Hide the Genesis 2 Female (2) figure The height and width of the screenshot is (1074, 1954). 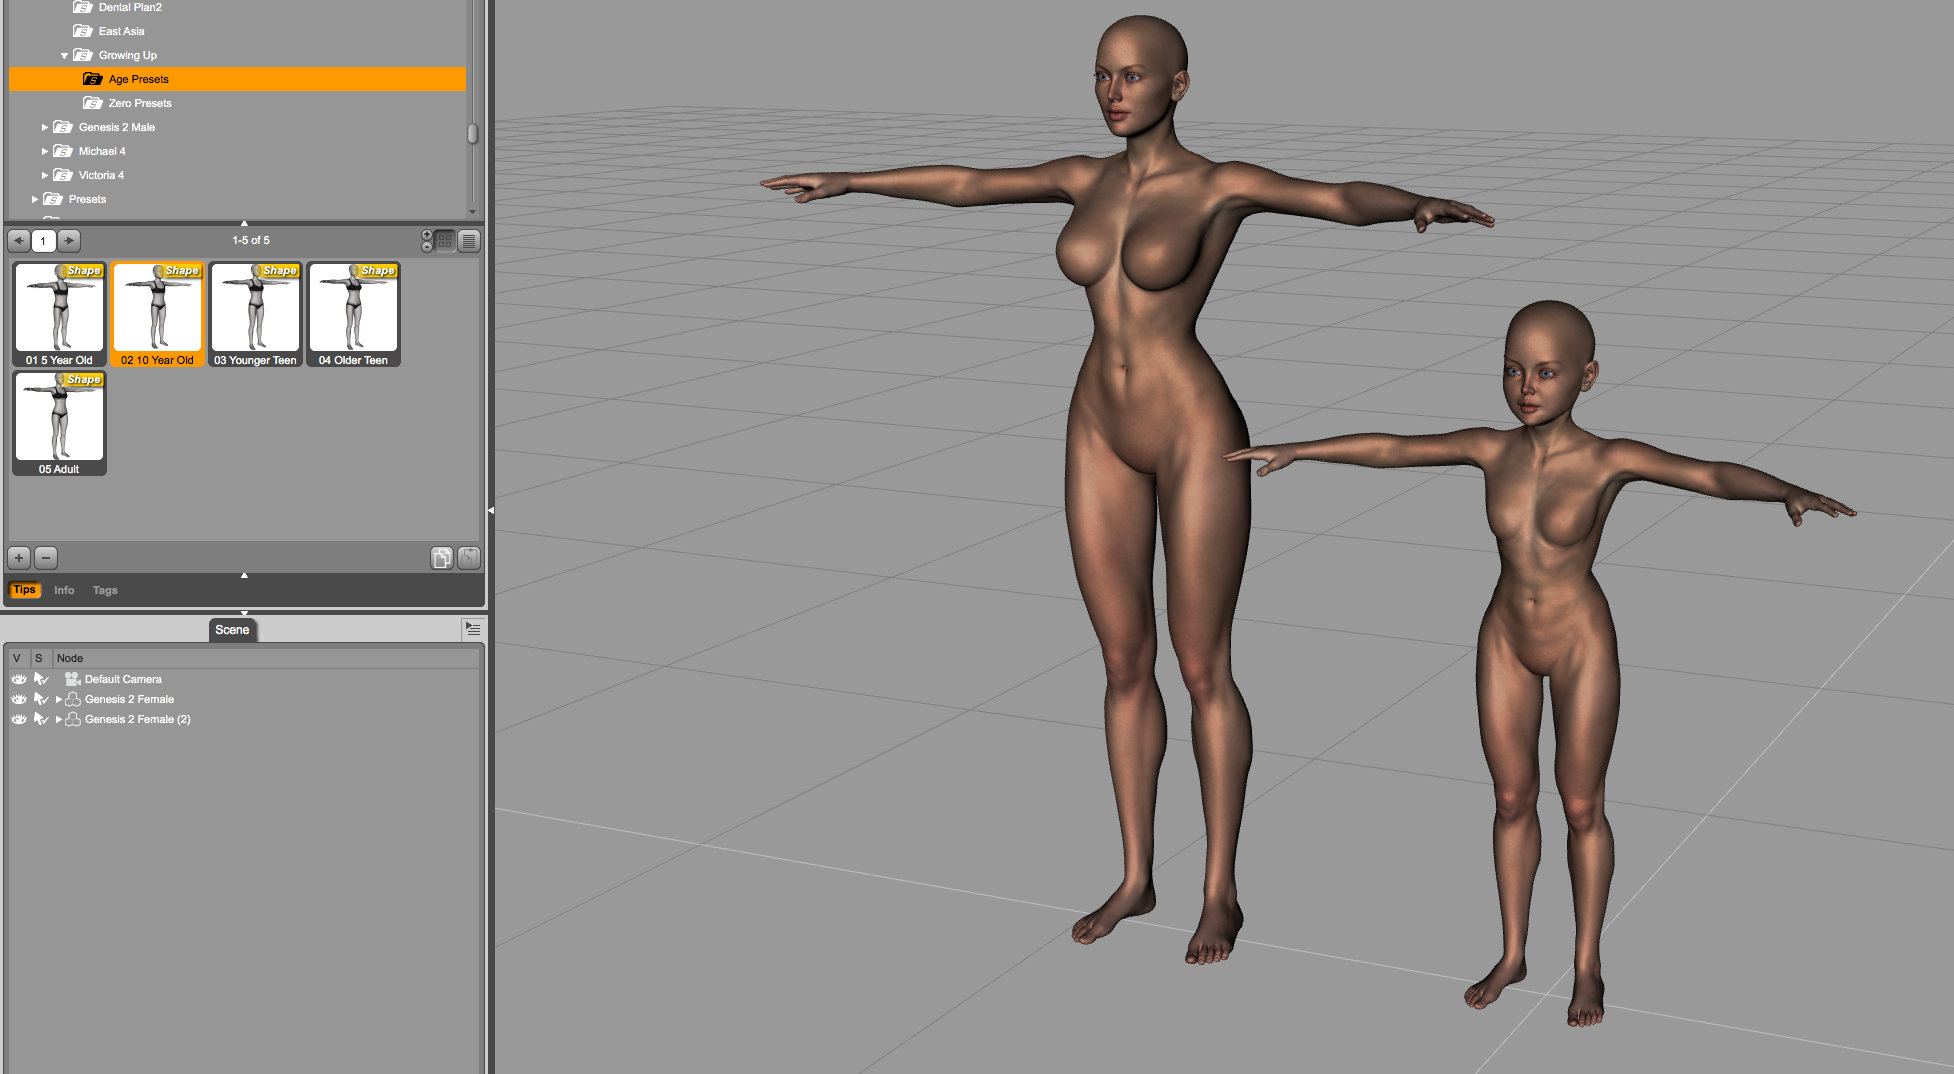[19, 719]
